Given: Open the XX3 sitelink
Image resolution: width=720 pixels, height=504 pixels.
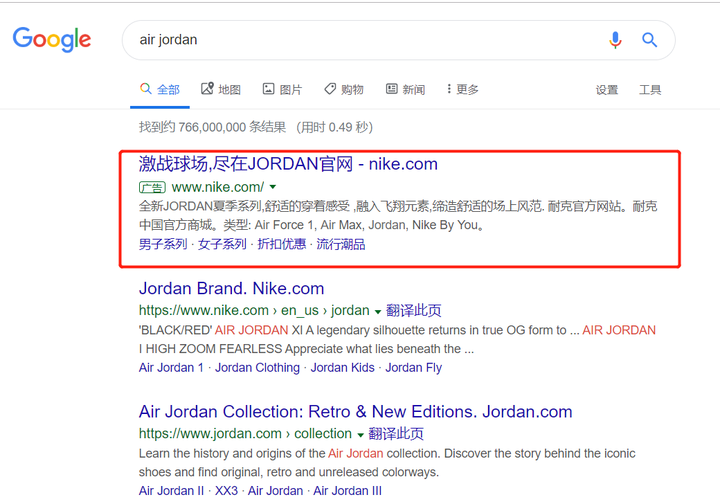Looking at the screenshot, I should coord(226,491).
